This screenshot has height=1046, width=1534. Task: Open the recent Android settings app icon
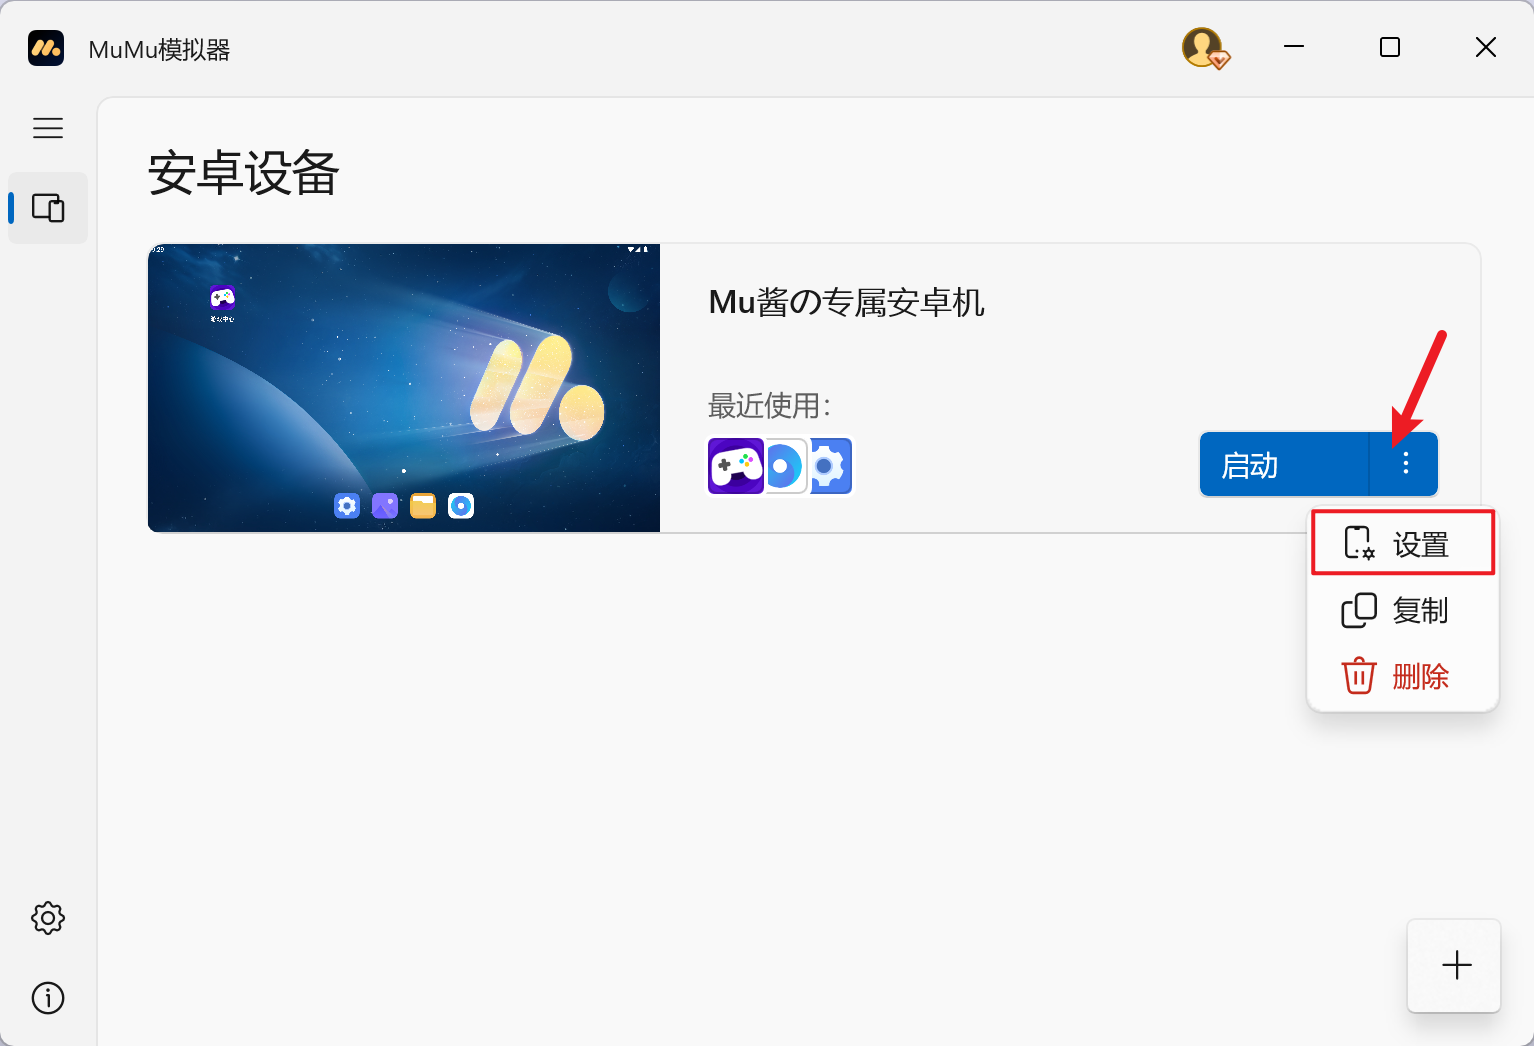point(830,466)
